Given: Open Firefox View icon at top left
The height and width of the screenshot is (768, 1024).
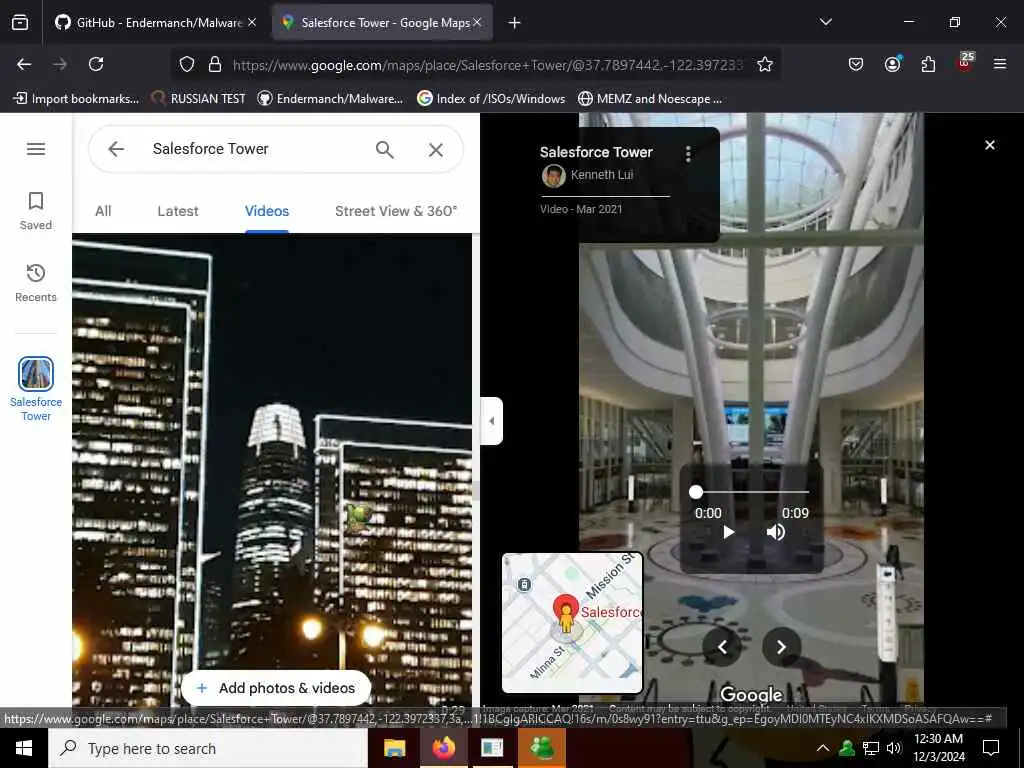Looking at the screenshot, I should pos(20,23).
